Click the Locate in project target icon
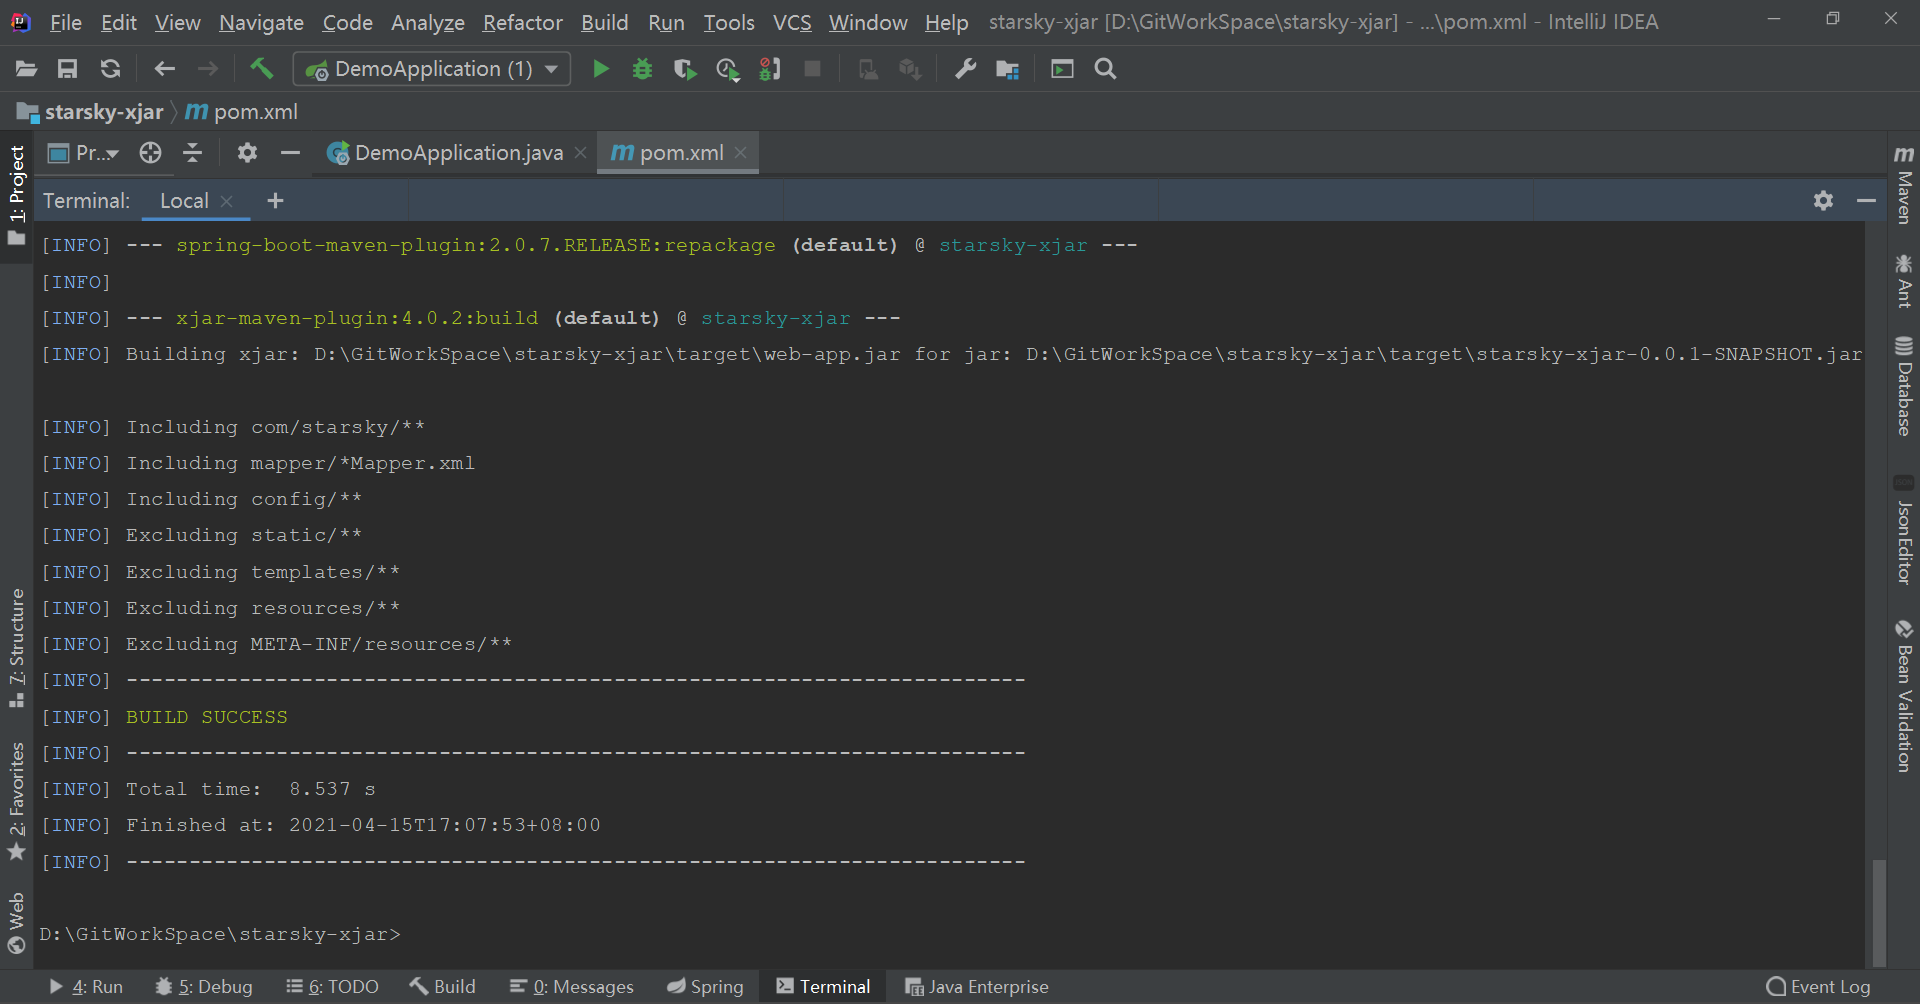This screenshot has width=1920, height=1004. click(150, 153)
